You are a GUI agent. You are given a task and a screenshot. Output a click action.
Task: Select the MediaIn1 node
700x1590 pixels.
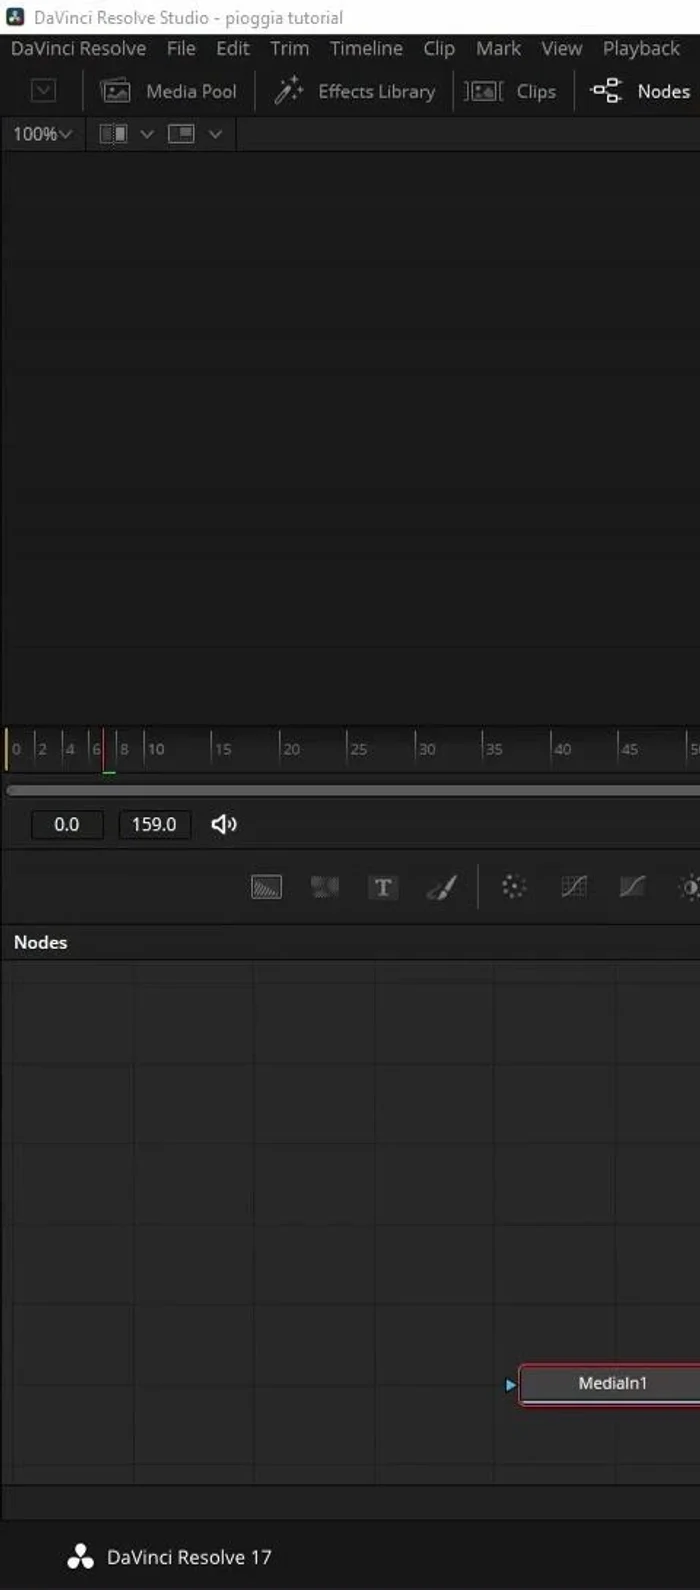(612, 1383)
